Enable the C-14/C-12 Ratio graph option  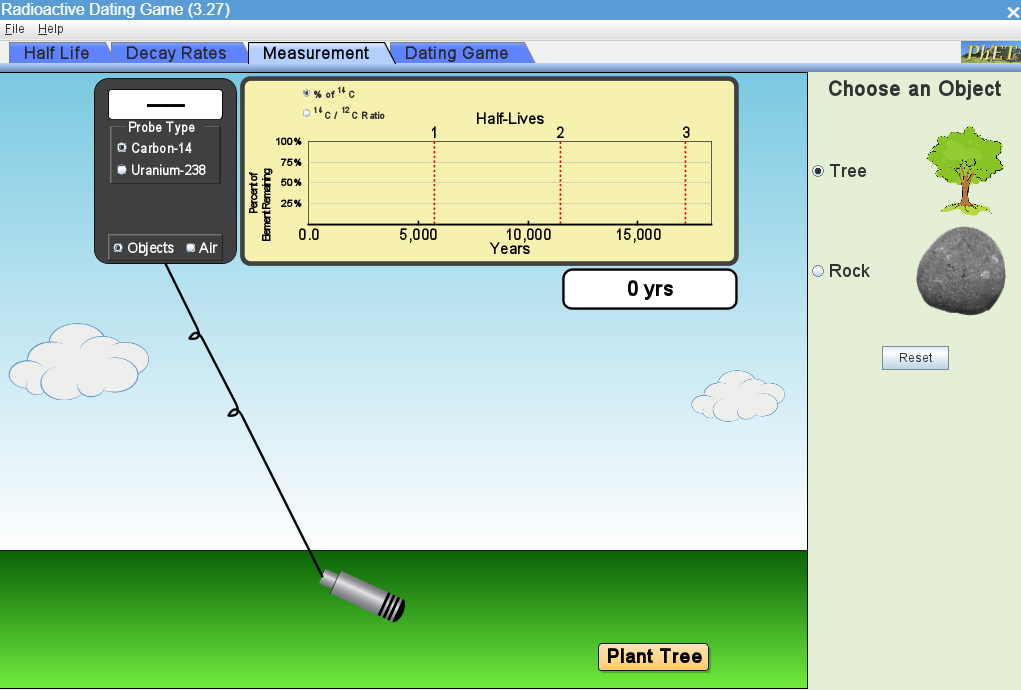pos(307,113)
